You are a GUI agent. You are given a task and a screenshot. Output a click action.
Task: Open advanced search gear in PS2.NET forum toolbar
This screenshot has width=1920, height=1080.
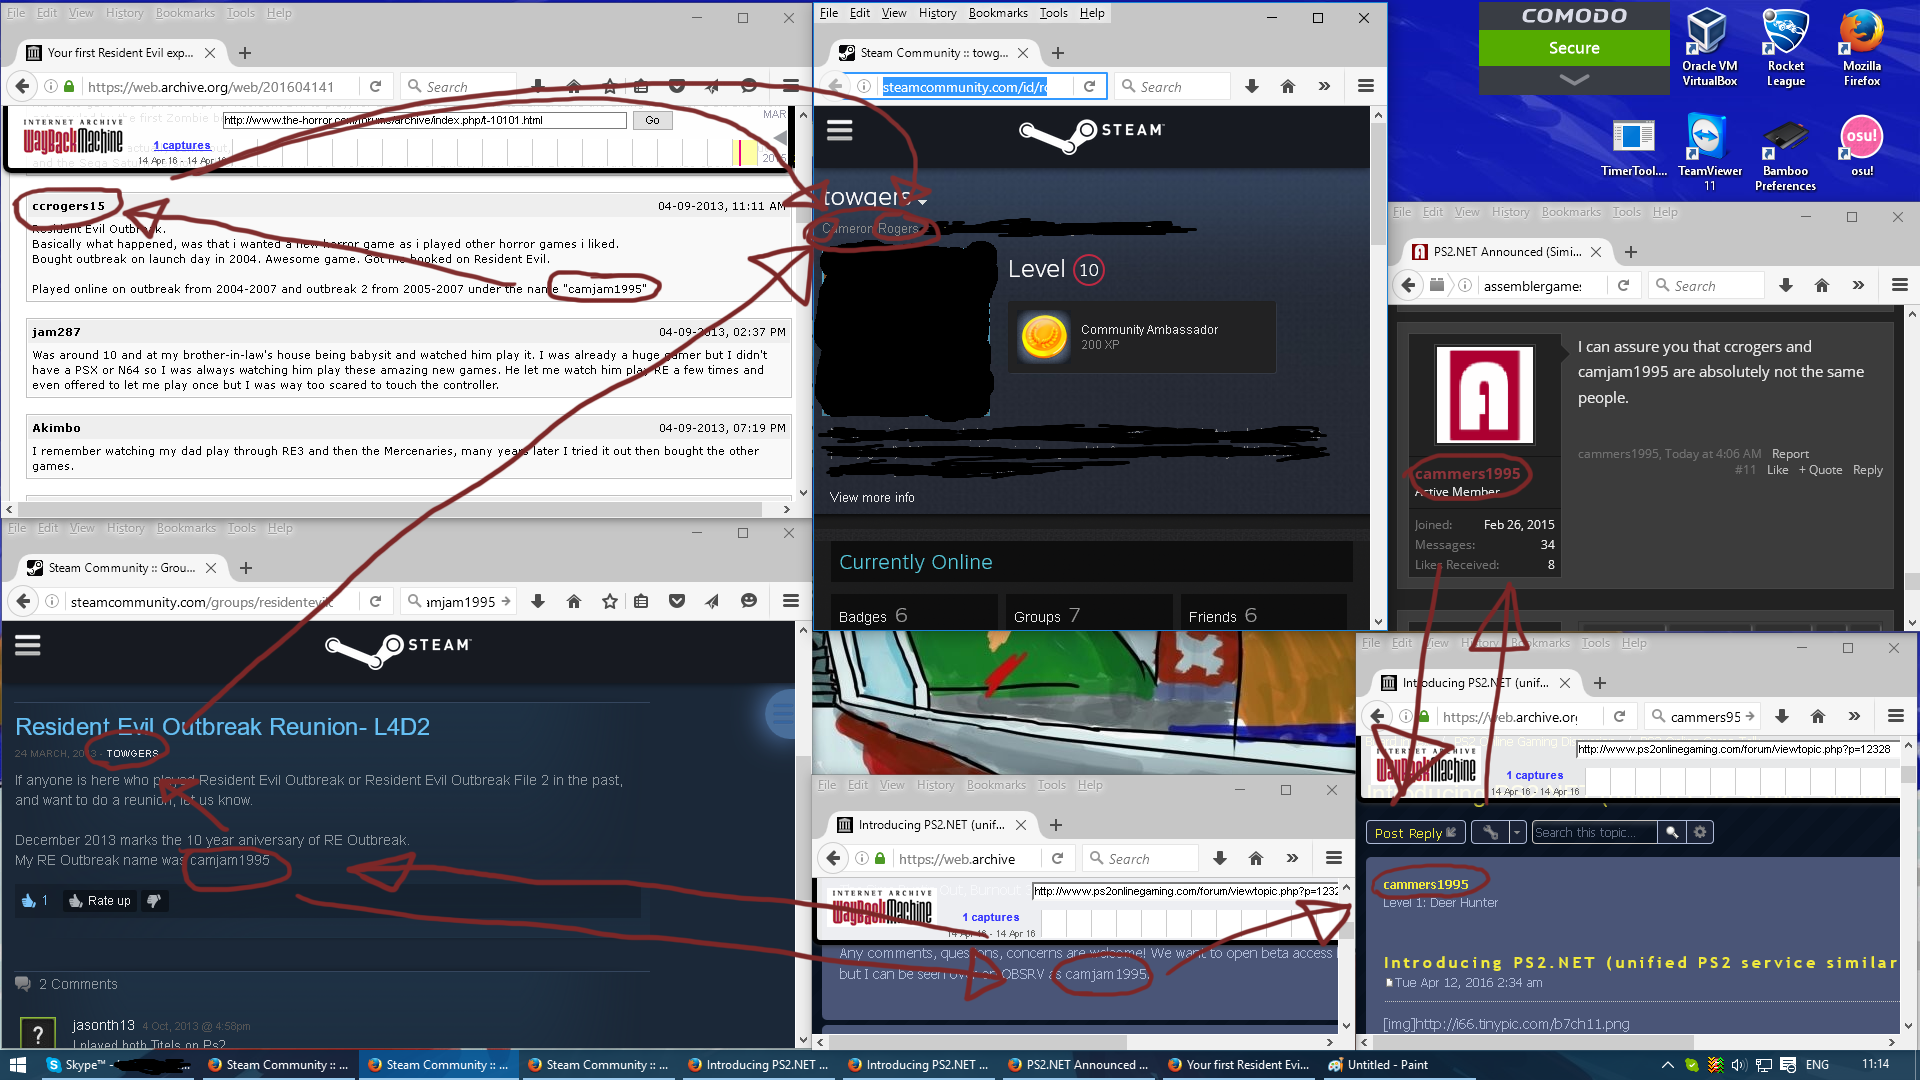(x=1700, y=832)
